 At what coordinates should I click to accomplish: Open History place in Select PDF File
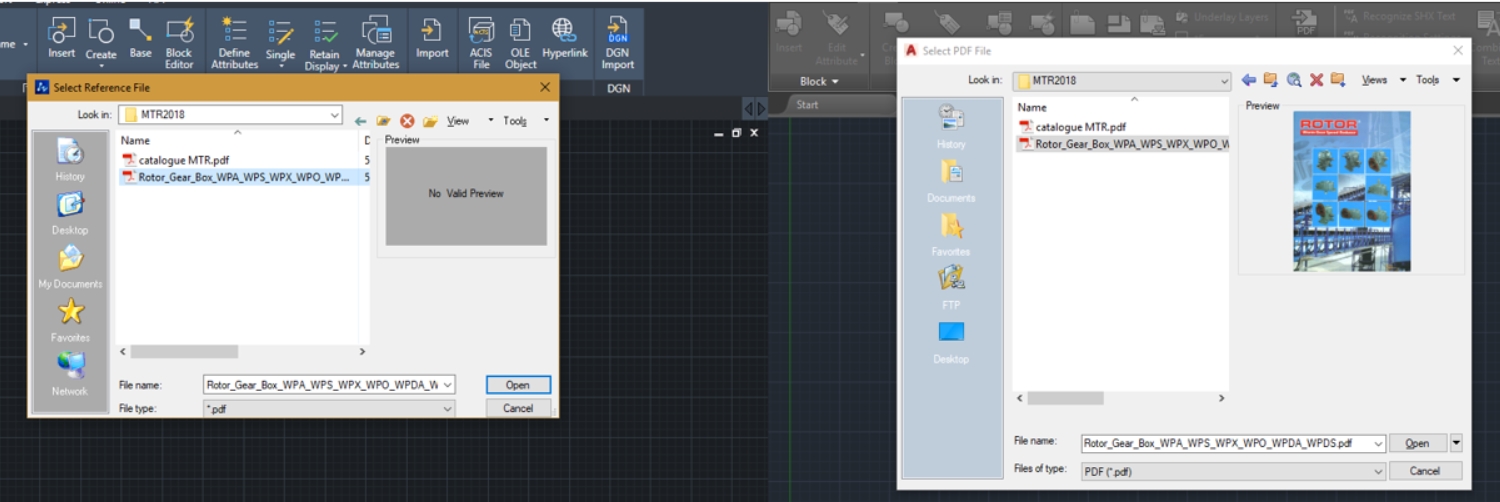coord(951,127)
